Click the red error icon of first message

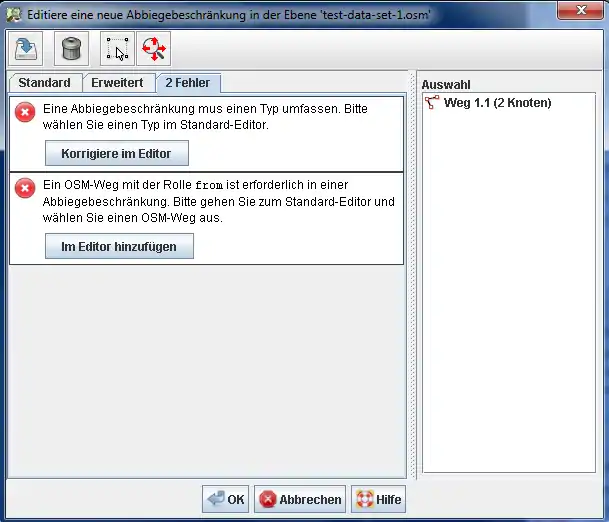point(26,113)
